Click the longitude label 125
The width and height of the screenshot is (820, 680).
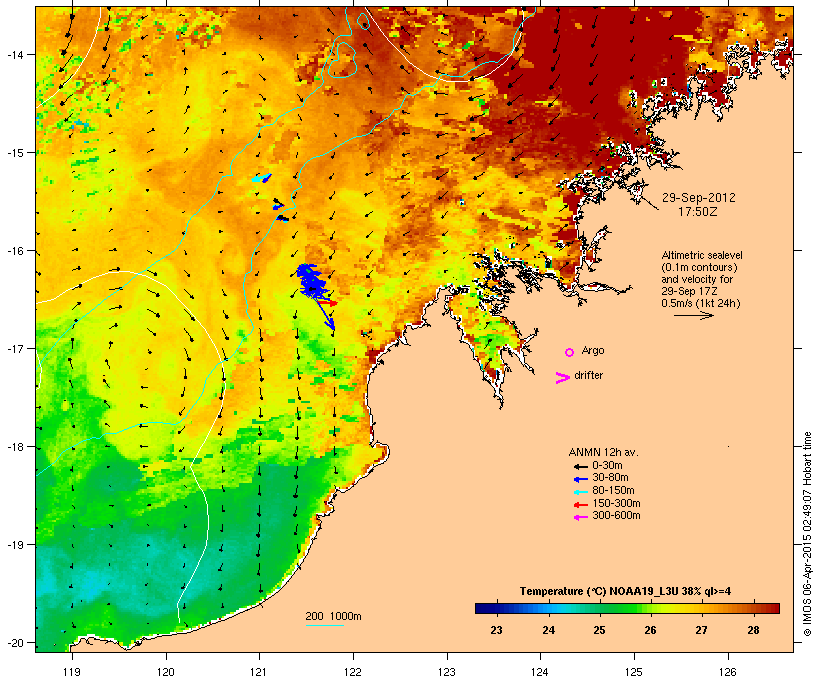point(634,672)
